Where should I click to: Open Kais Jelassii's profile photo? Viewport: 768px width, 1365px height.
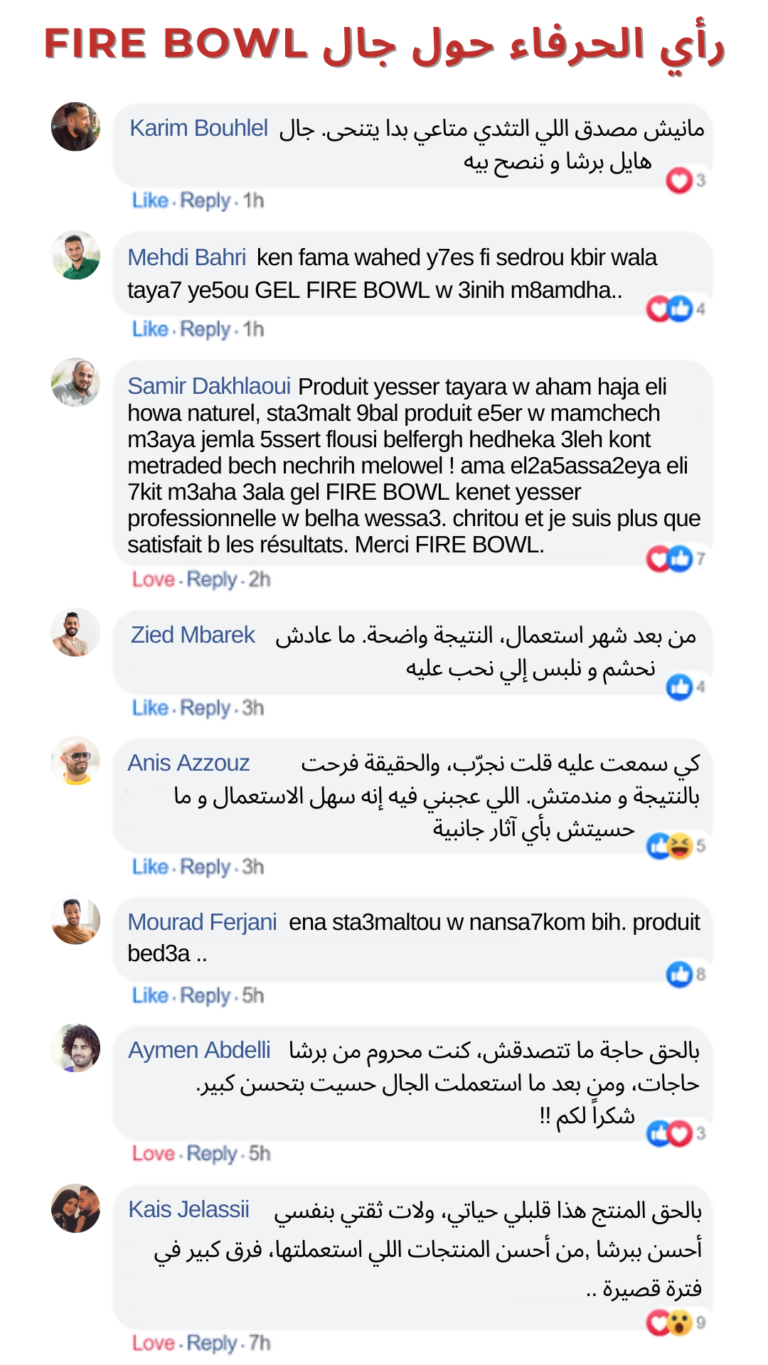(x=76, y=1208)
